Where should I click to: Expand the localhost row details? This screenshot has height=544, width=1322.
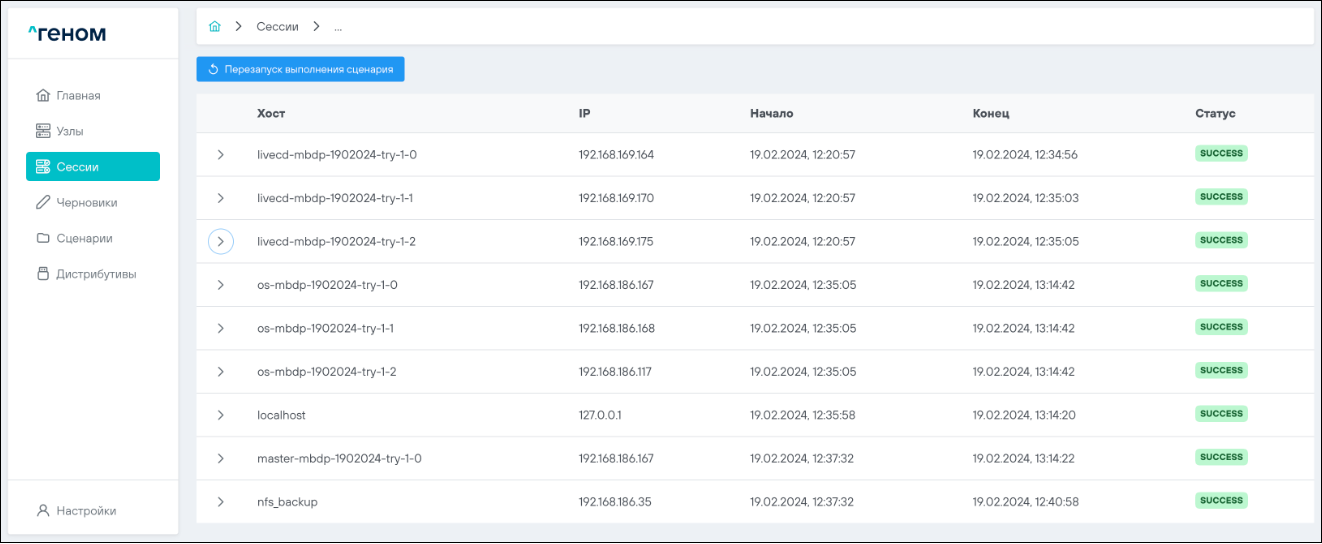click(221, 415)
